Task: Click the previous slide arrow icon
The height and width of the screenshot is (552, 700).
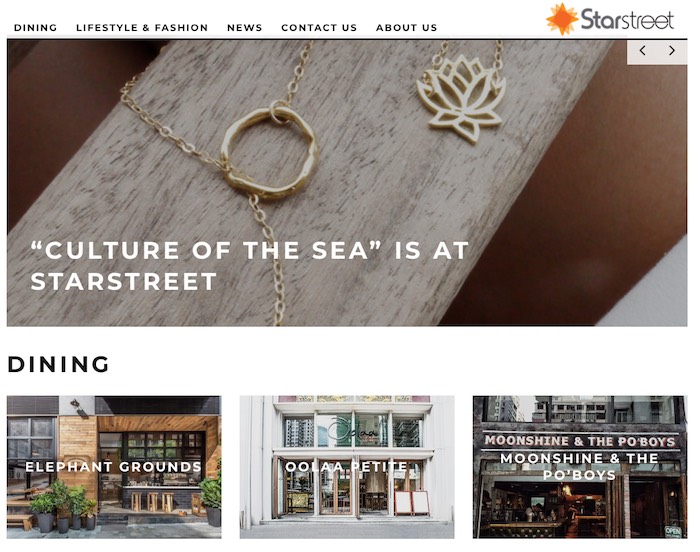Action: tap(642, 50)
